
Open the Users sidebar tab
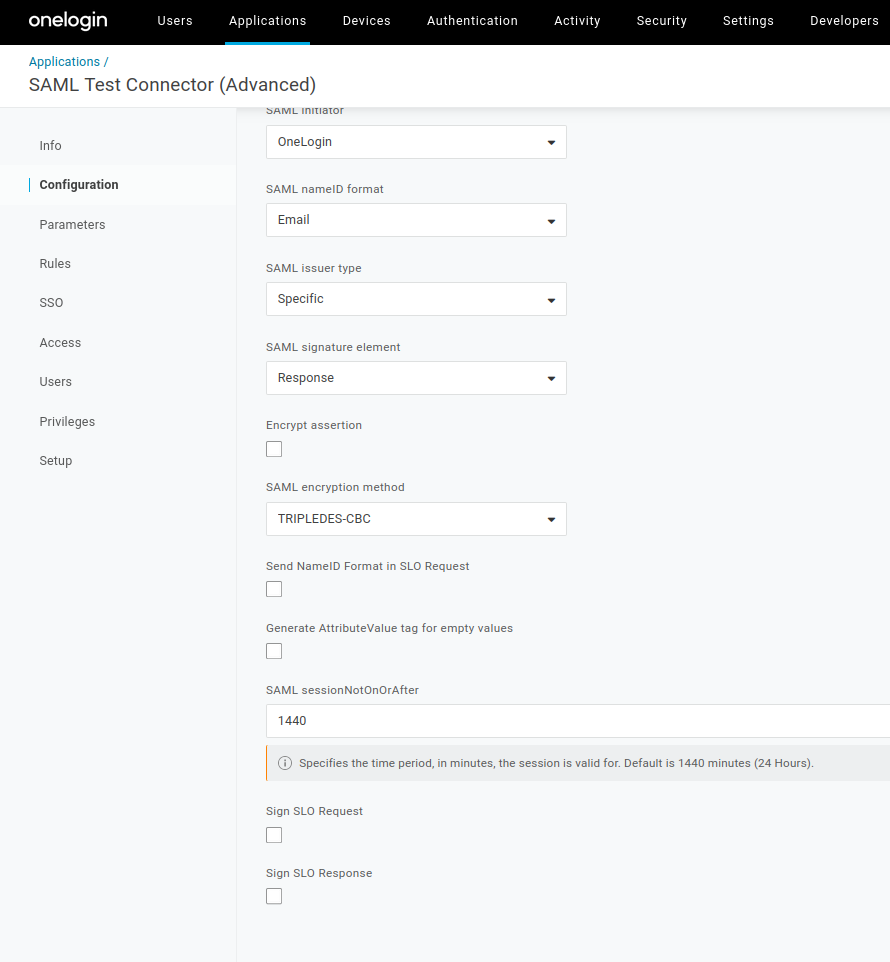(55, 382)
